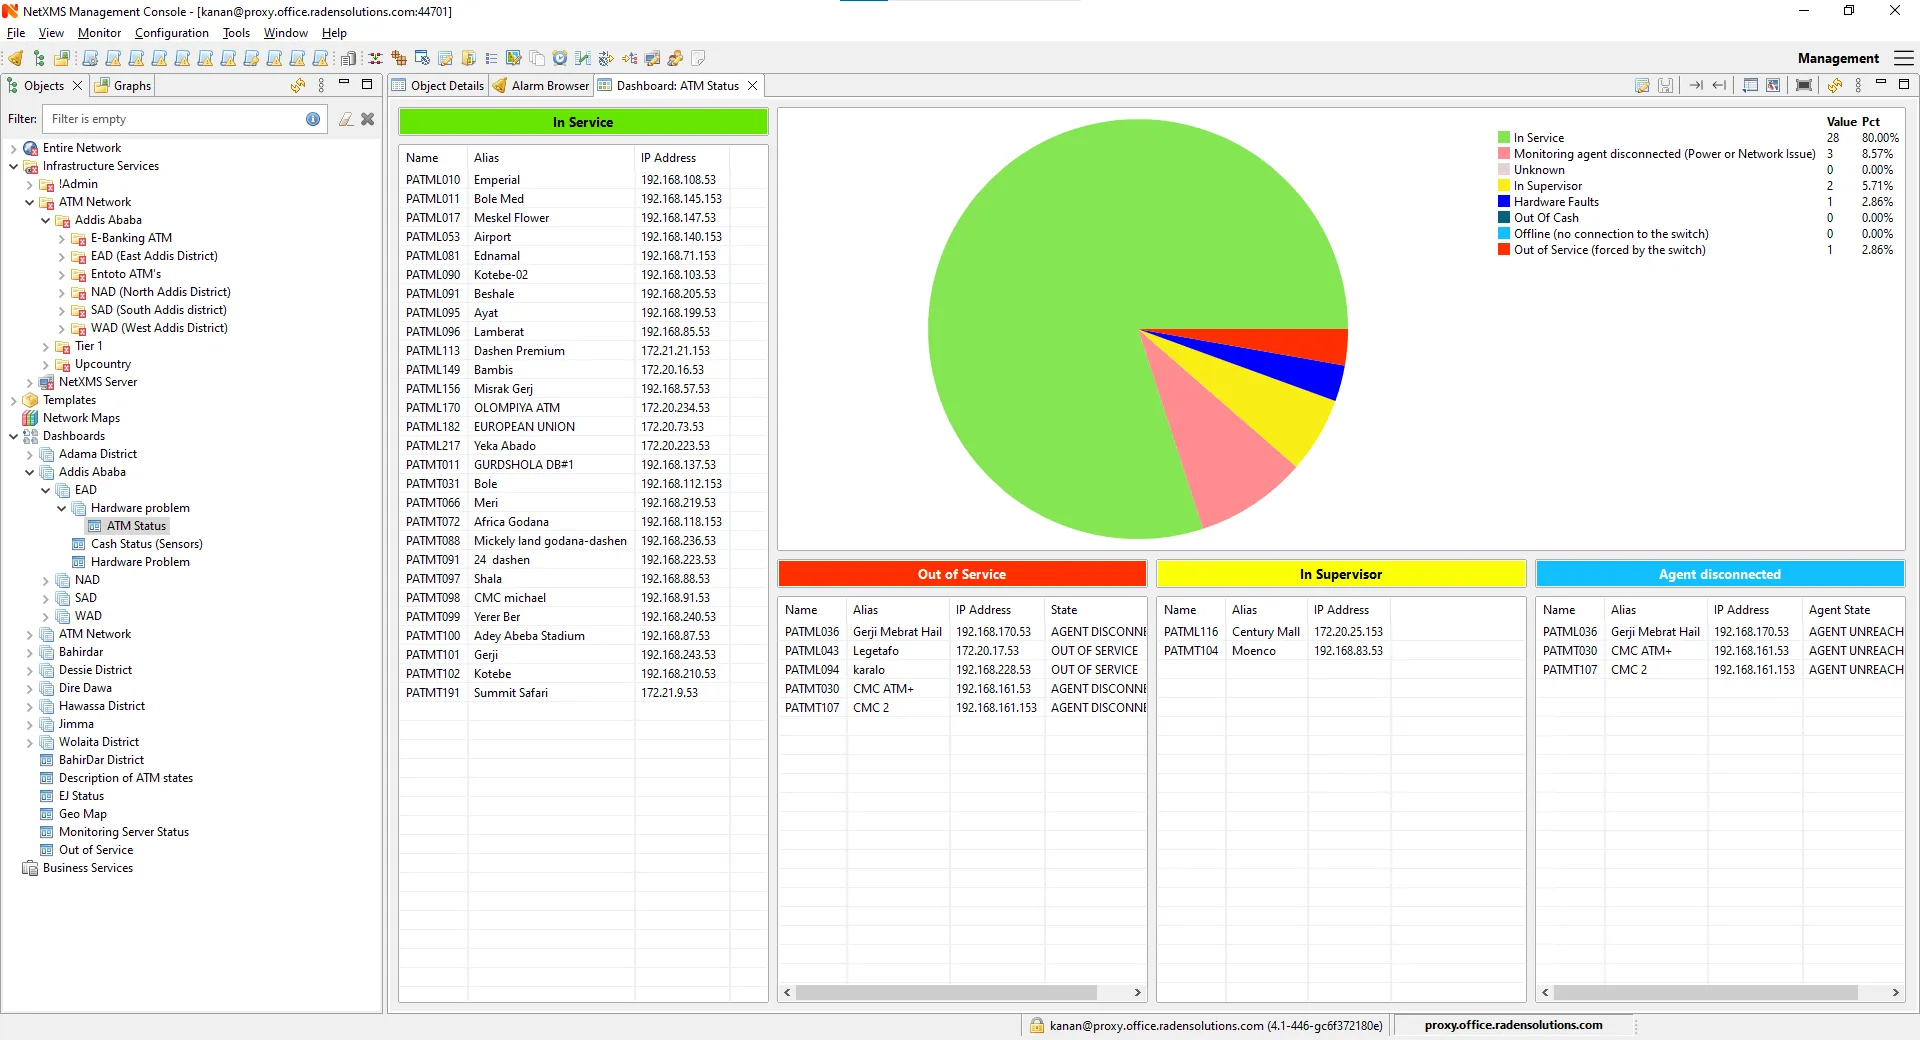
Task: Export the dashboard as an image
Action: coord(1774,85)
